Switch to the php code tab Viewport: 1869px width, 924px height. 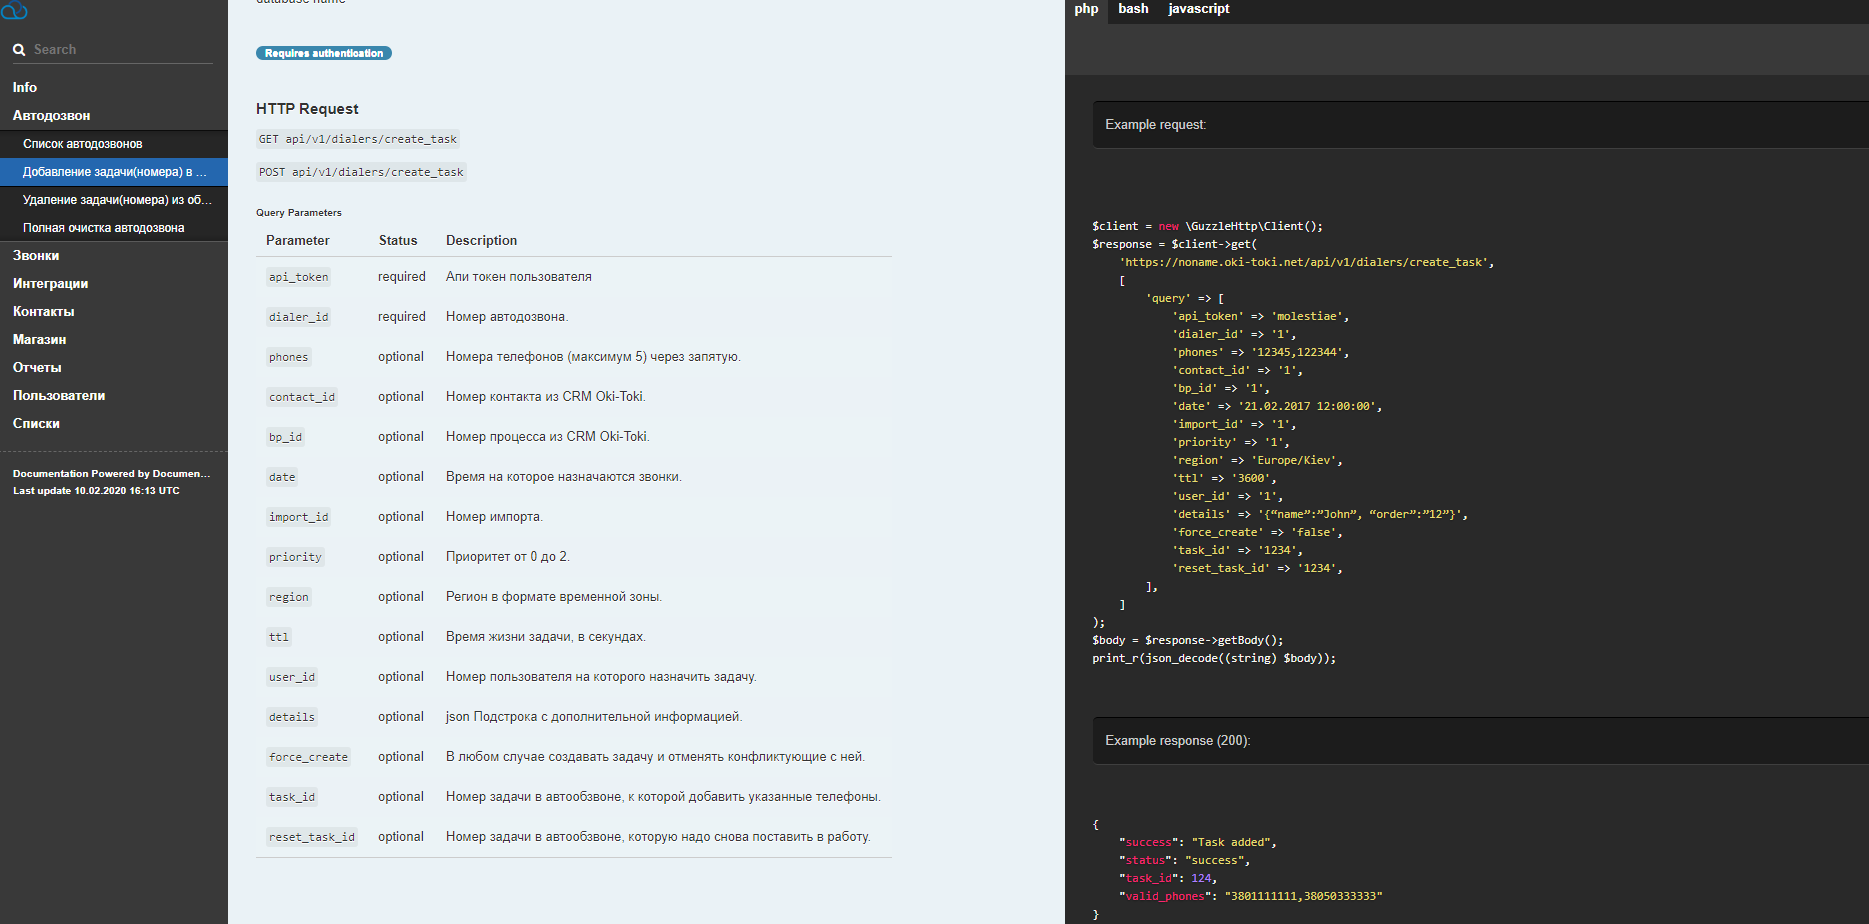pos(1086,9)
